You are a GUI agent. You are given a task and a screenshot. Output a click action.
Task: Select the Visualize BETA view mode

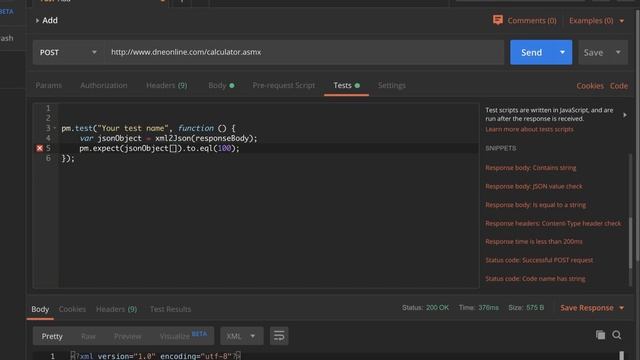point(183,336)
